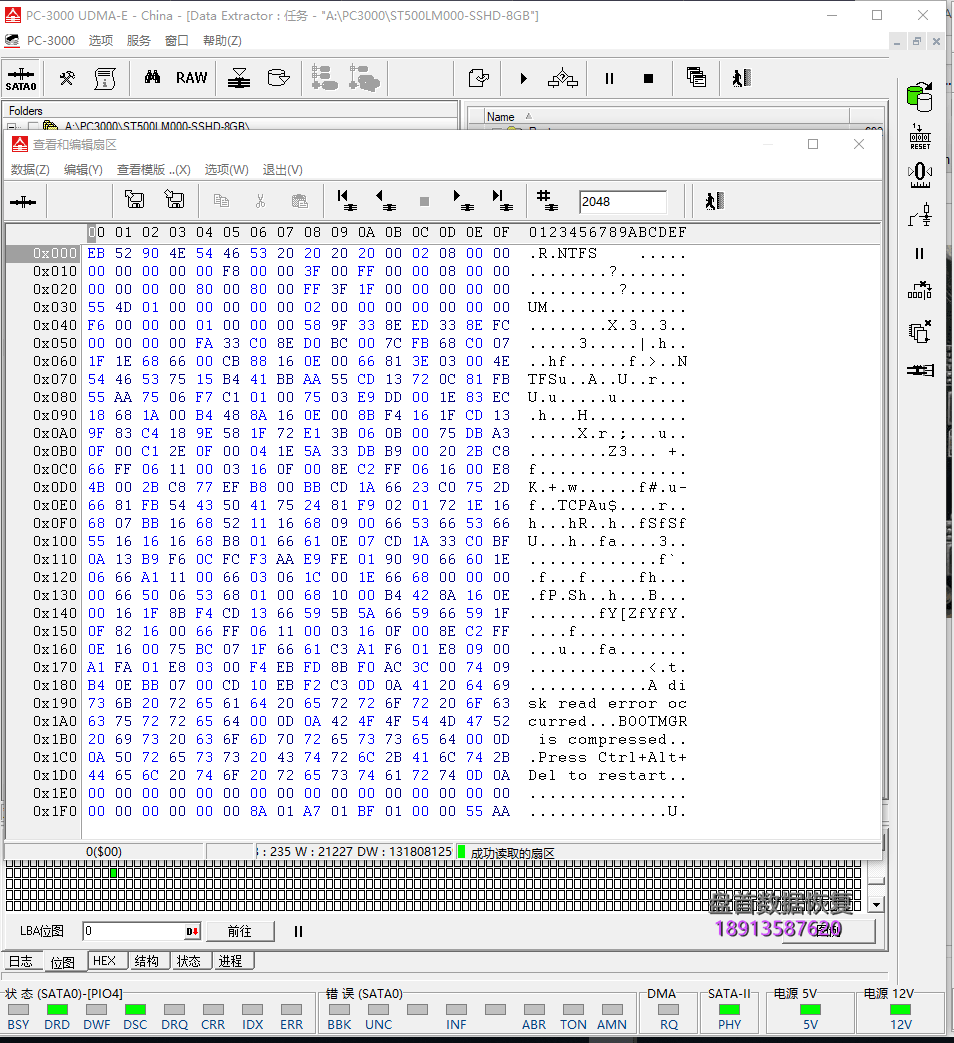Open the 帮助(Z) menu
The height and width of the screenshot is (1043, 954).
(222, 41)
